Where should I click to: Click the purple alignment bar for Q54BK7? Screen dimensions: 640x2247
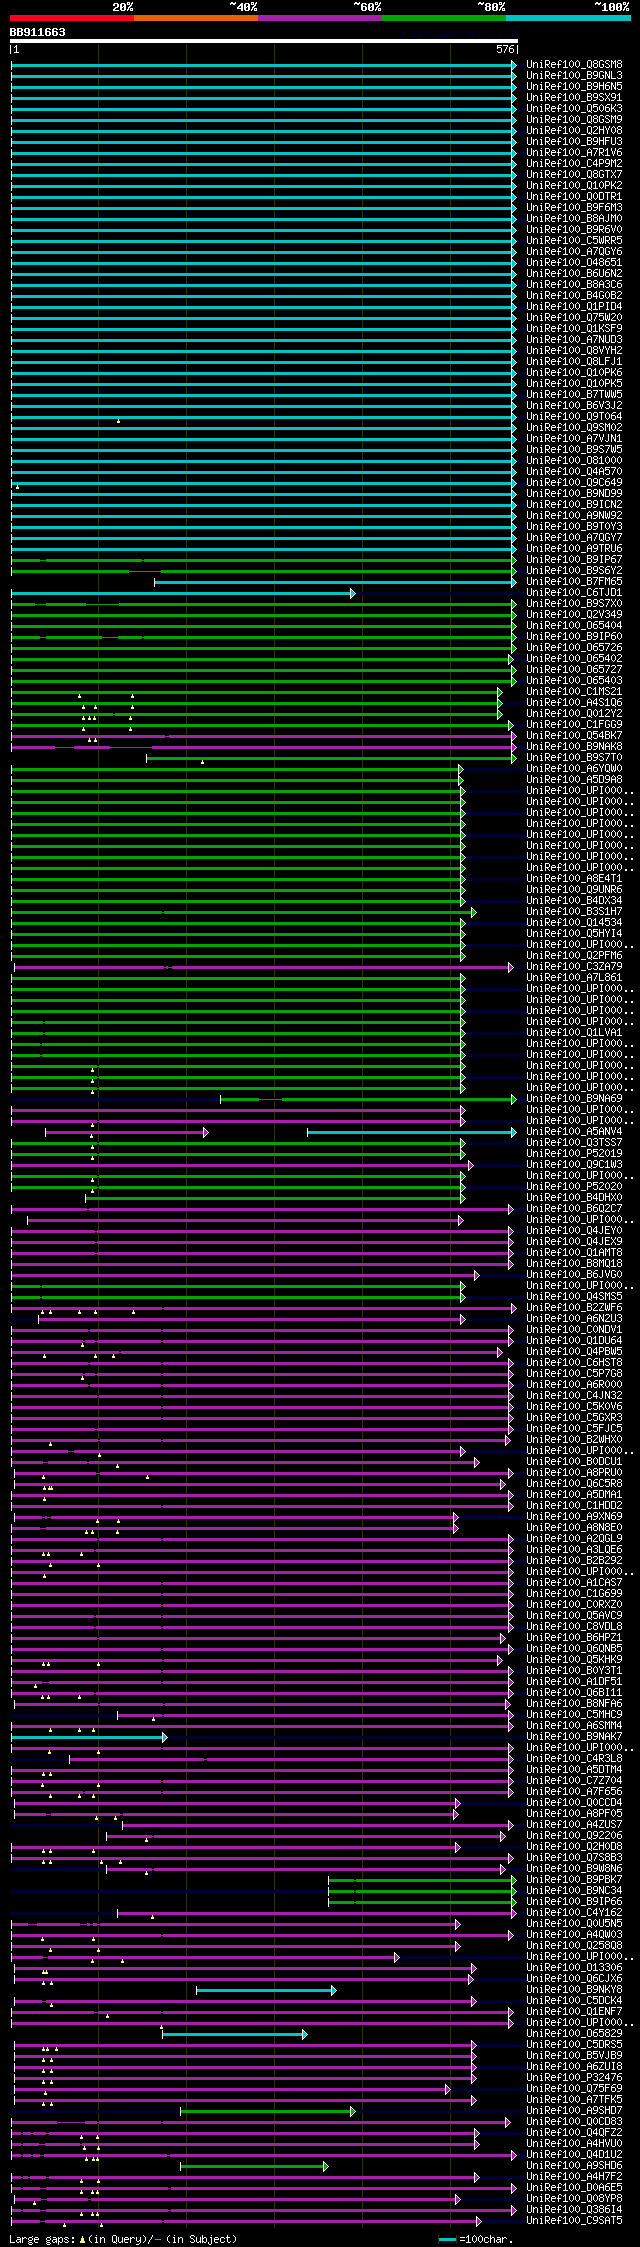264,736
